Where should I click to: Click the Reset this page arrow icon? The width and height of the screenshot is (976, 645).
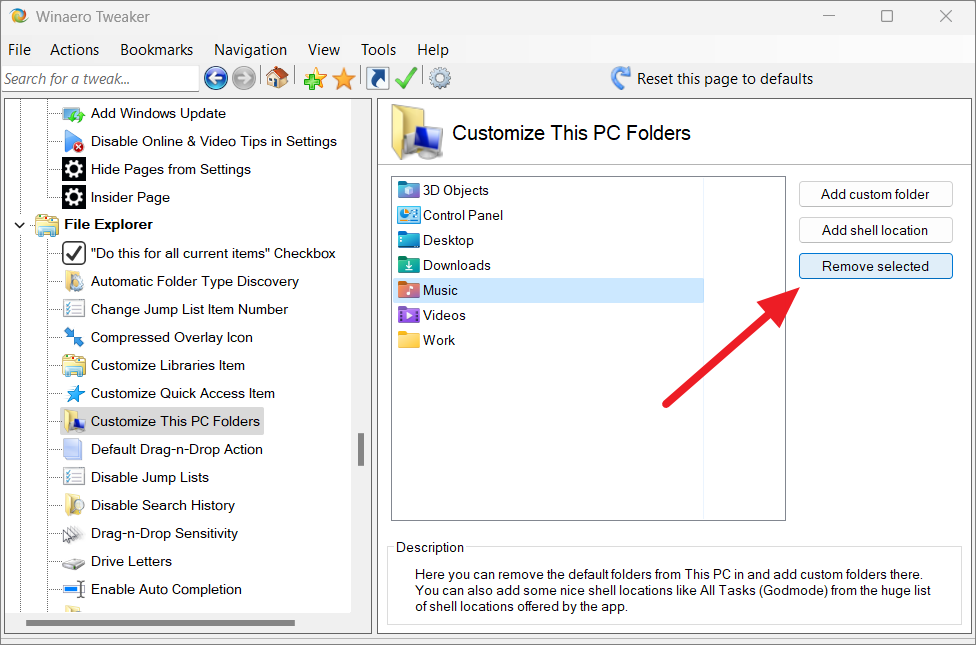[x=620, y=78]
